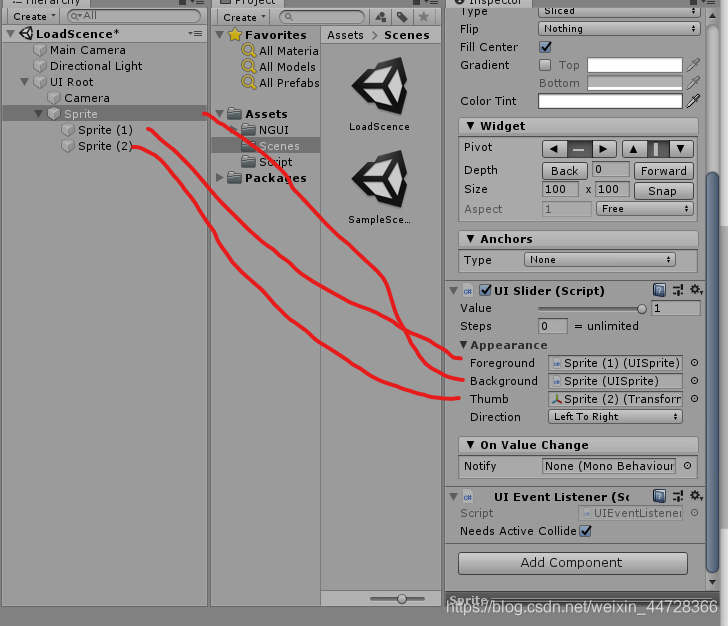Collapse the On Value Change section

pos(470,445)
